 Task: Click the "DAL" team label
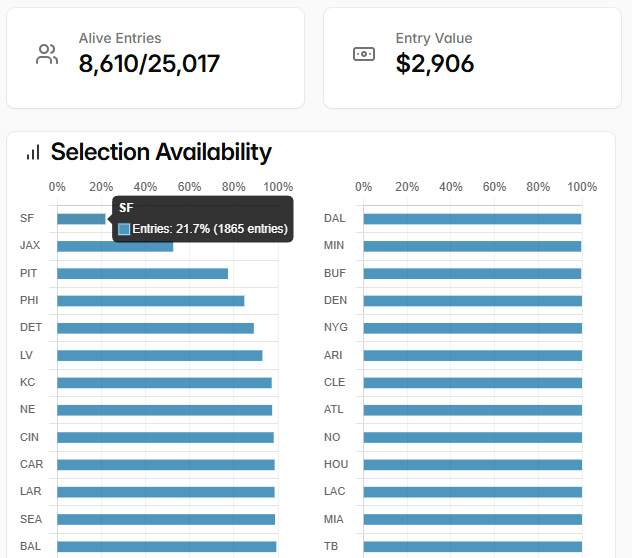[x=335, y=219]
